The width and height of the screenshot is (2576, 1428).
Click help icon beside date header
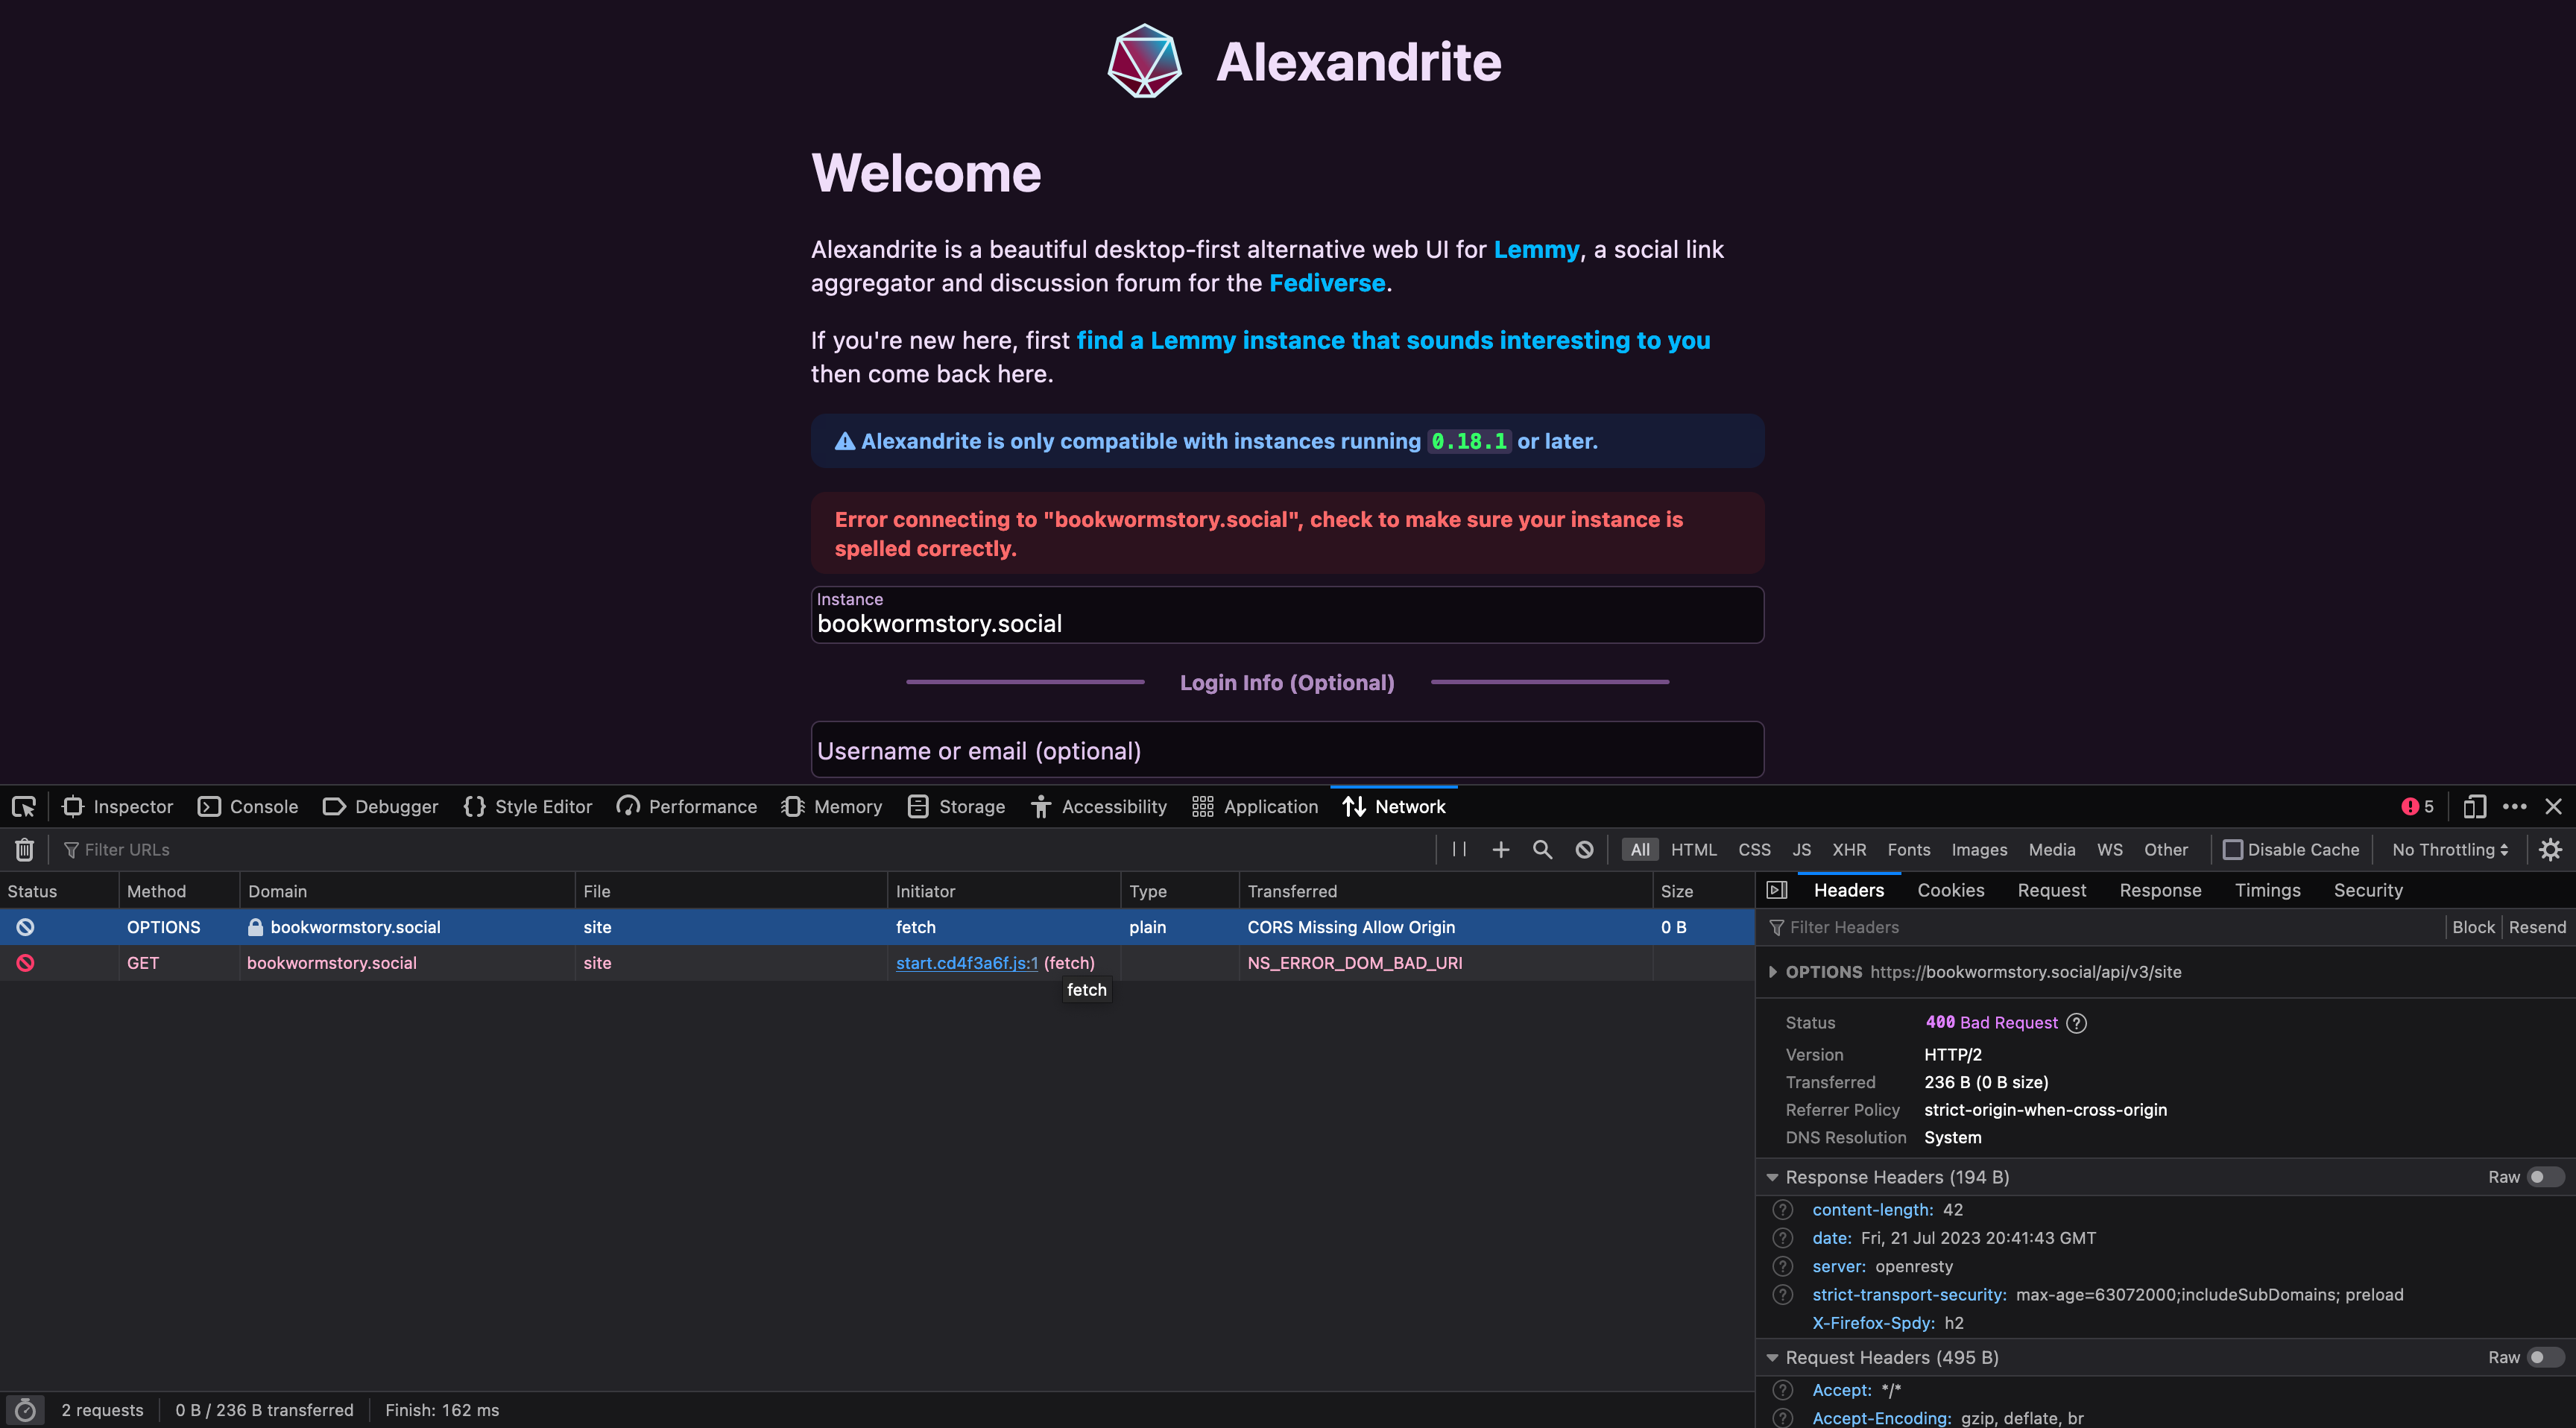(x=1783, y=1238)
